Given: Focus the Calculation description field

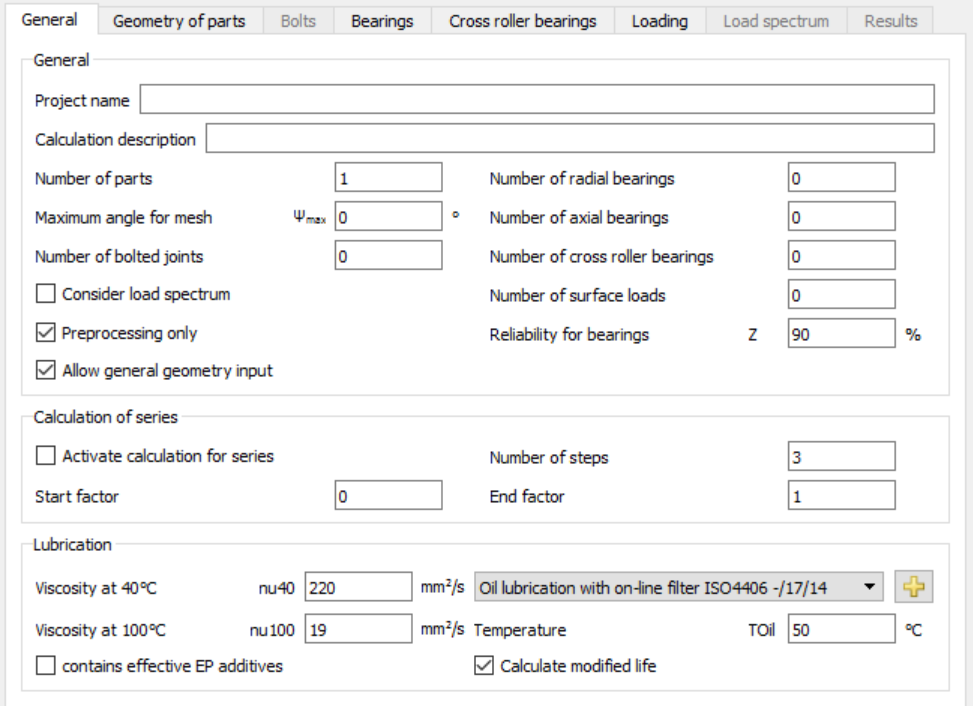Looking at the screenshot, I should coord(569,139).
